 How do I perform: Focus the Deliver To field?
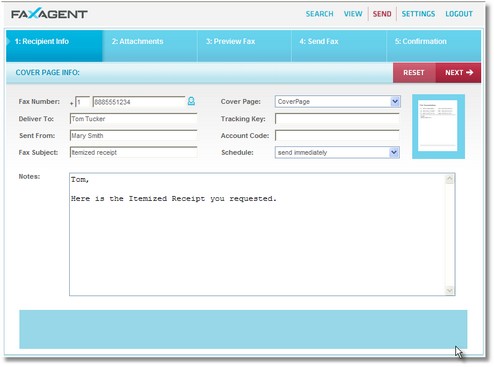coord(133,119)
